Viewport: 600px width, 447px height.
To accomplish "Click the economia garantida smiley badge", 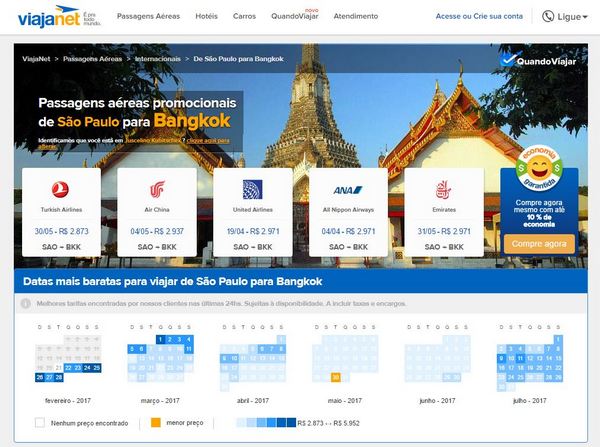I will pos(539,168).
